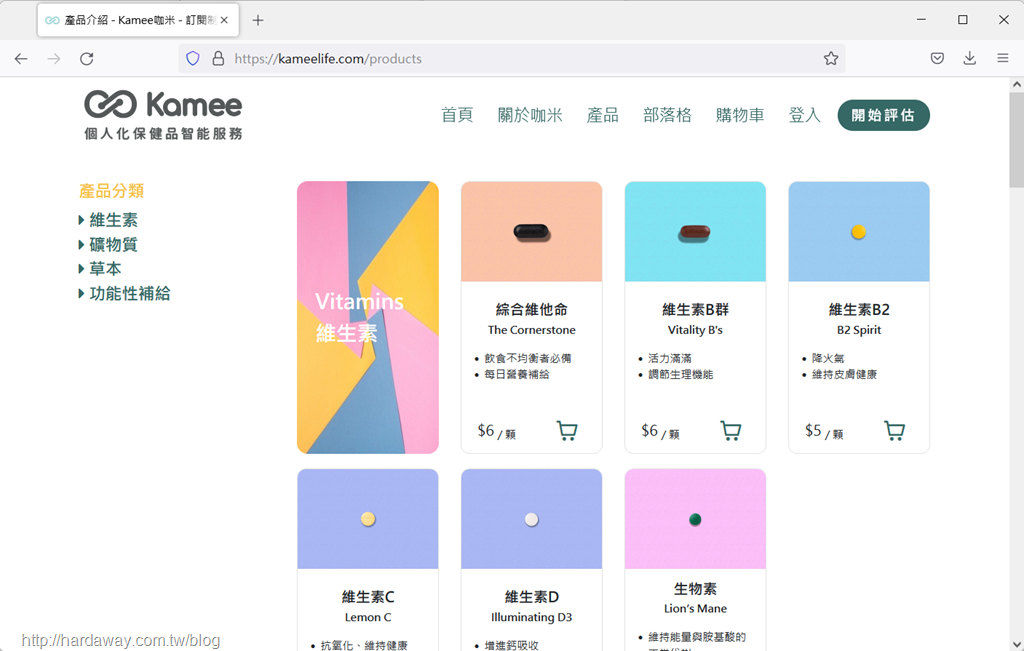
Task: Bookmark this page with the star icon
Action: point(831,59)
